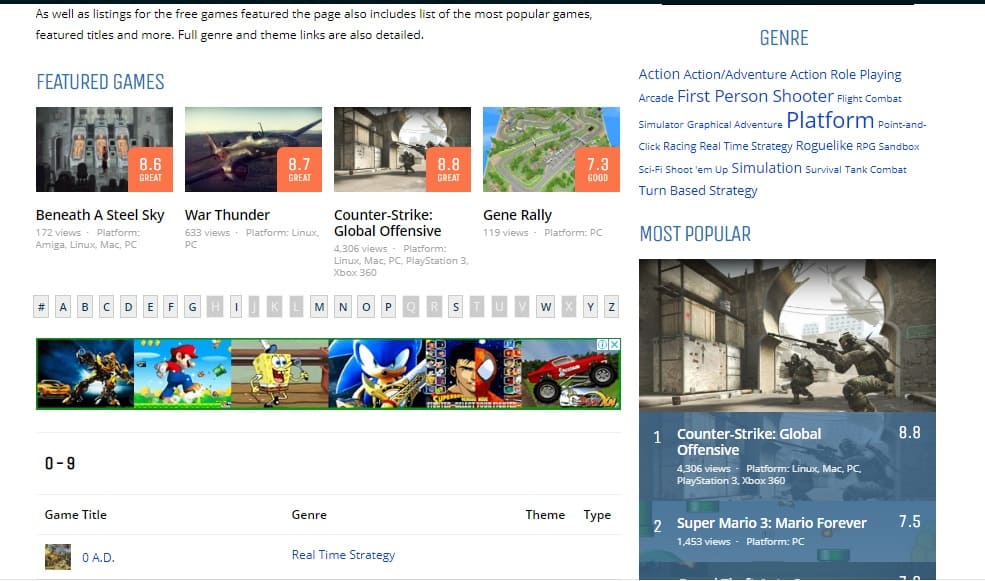Open the AdChoices info icon on banner
Image resolution: width=985 pixels, height=581 pixels.
pos(602,345)
